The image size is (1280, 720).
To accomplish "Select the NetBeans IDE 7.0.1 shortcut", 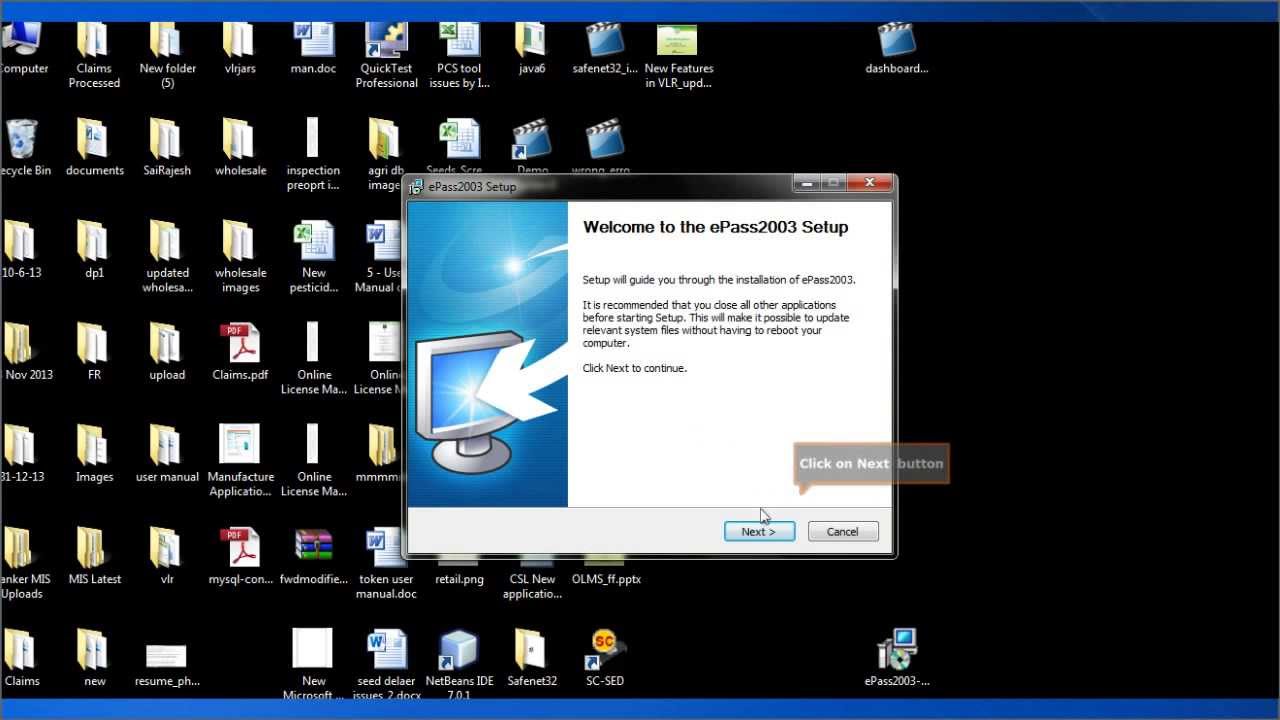I will [459, 650].
